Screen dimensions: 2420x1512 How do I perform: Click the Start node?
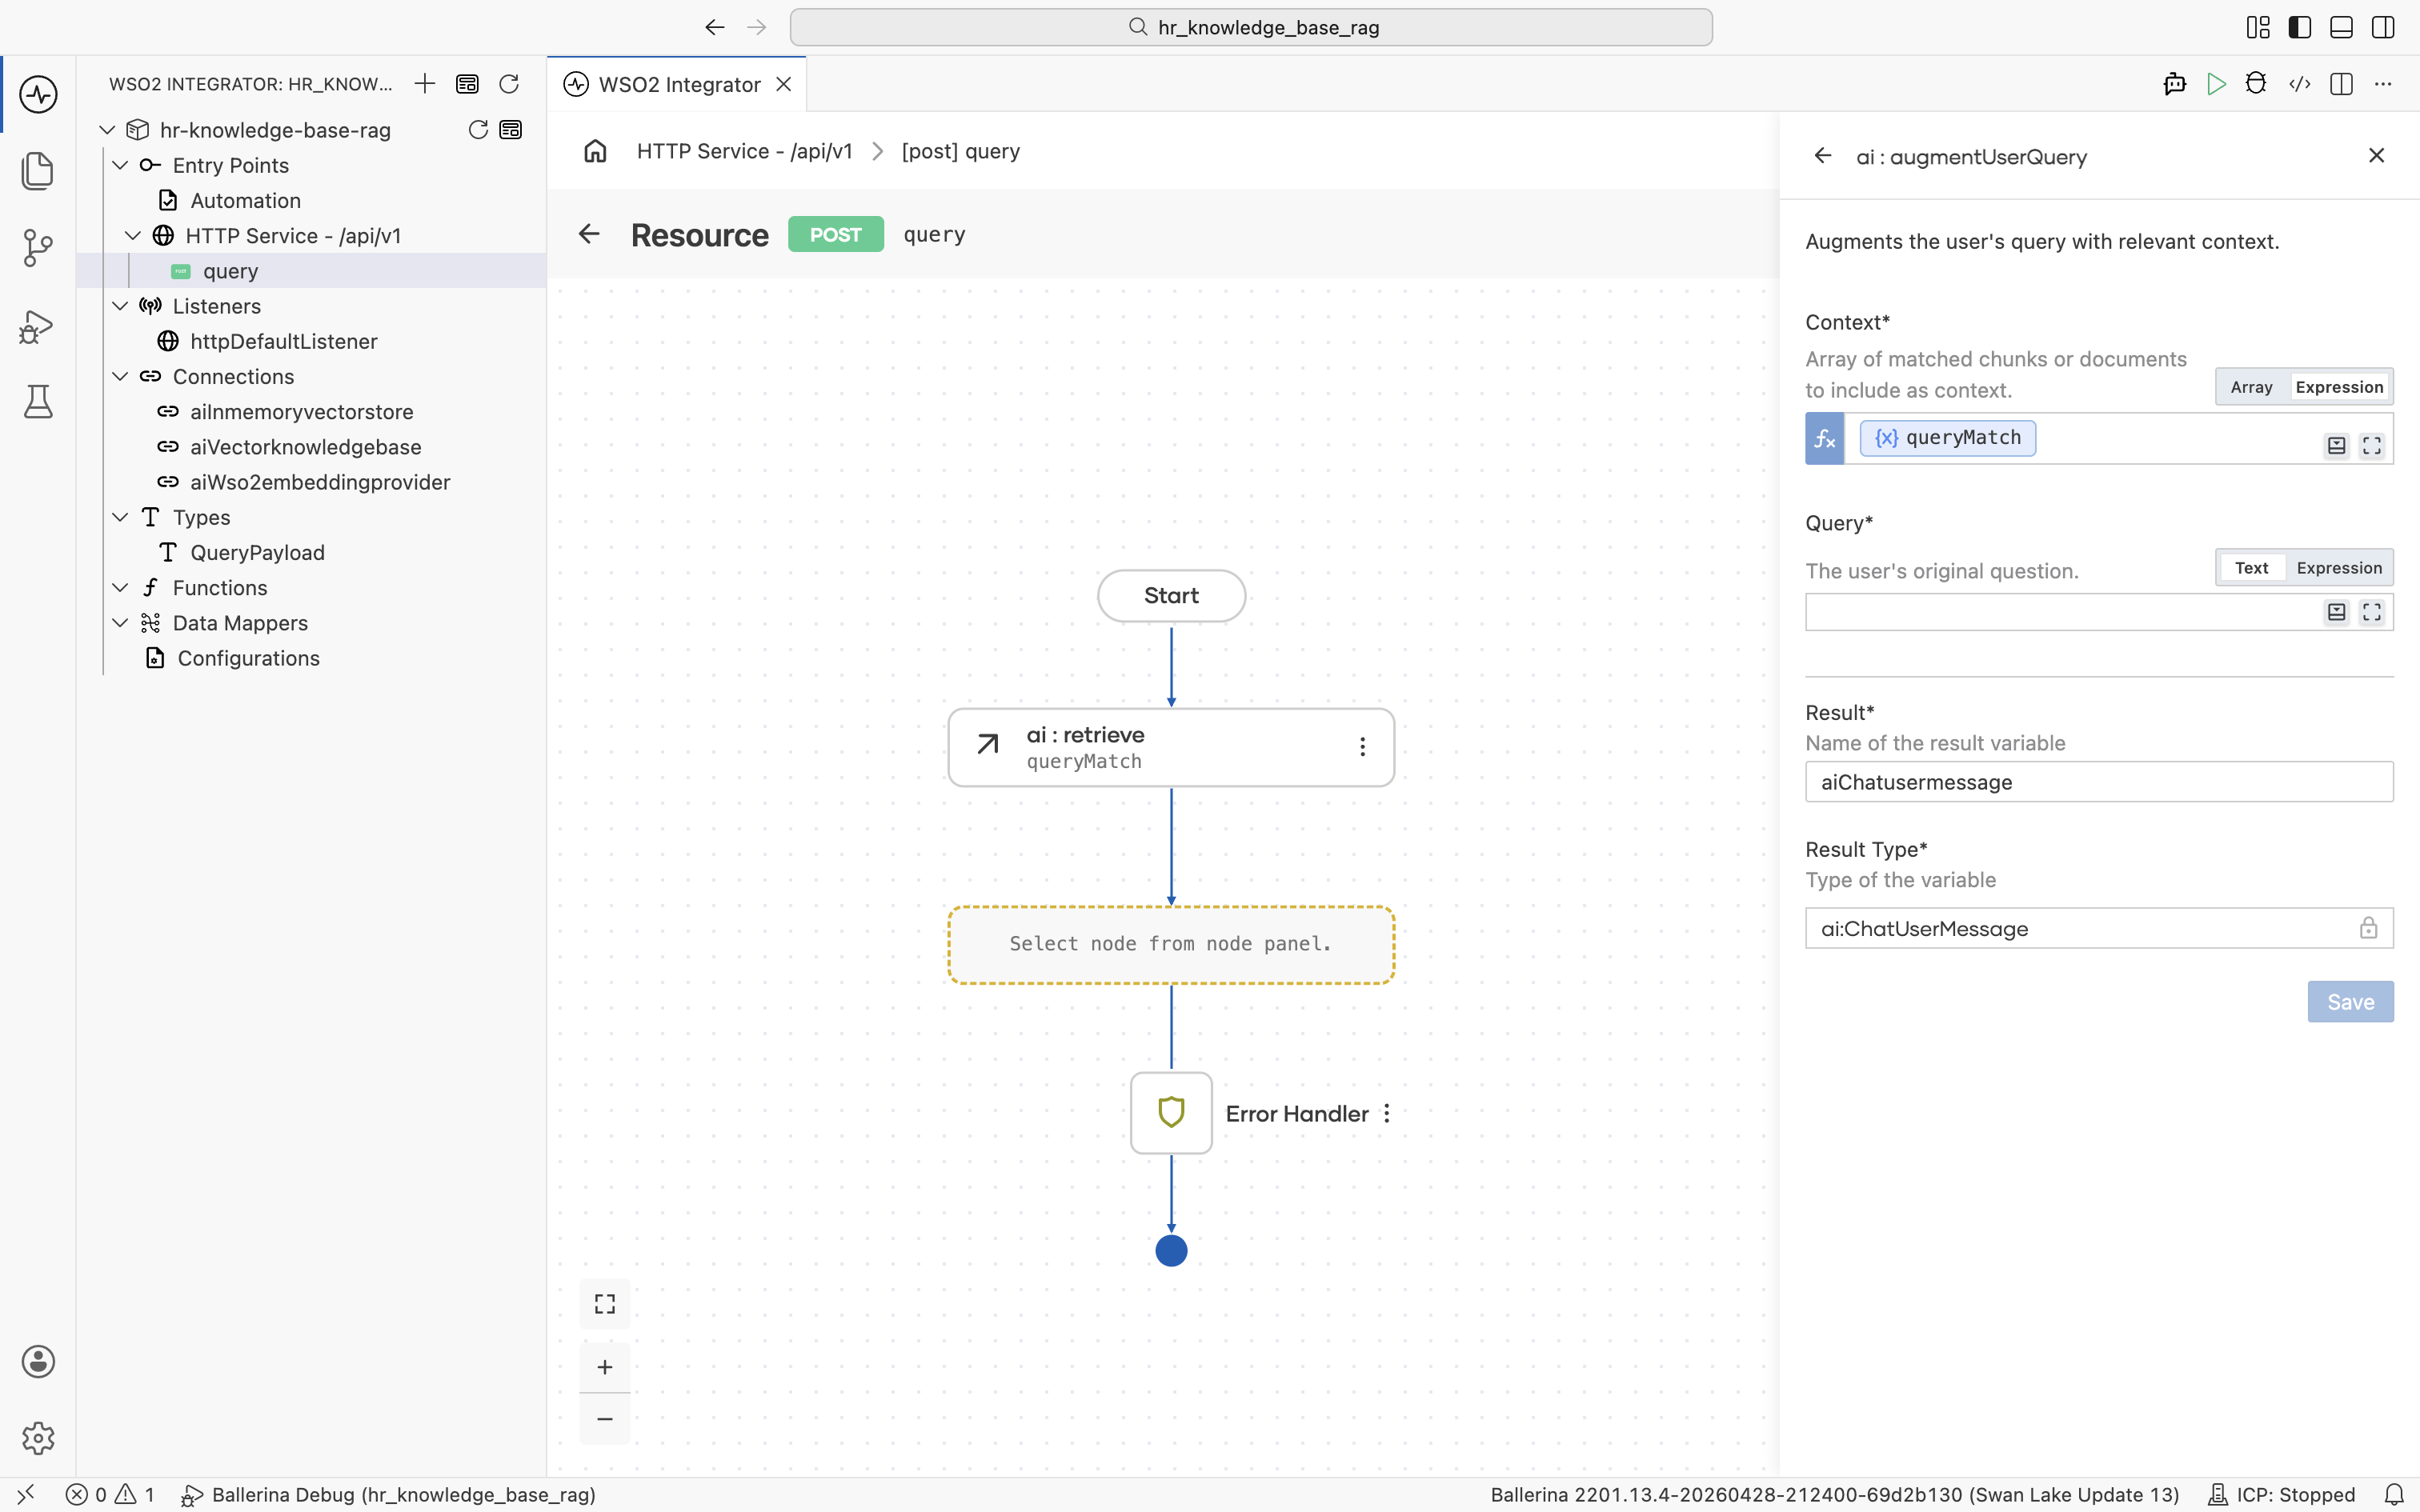tap(1171, 596)
